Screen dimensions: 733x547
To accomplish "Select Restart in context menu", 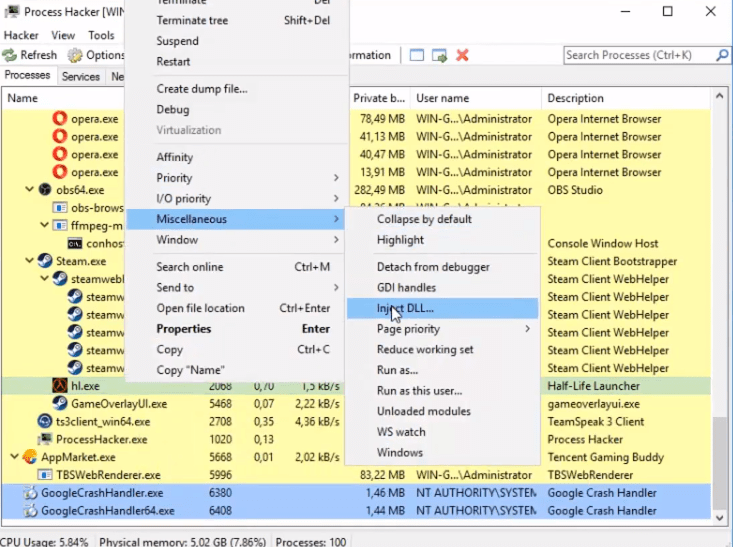I will coord(237,62).
